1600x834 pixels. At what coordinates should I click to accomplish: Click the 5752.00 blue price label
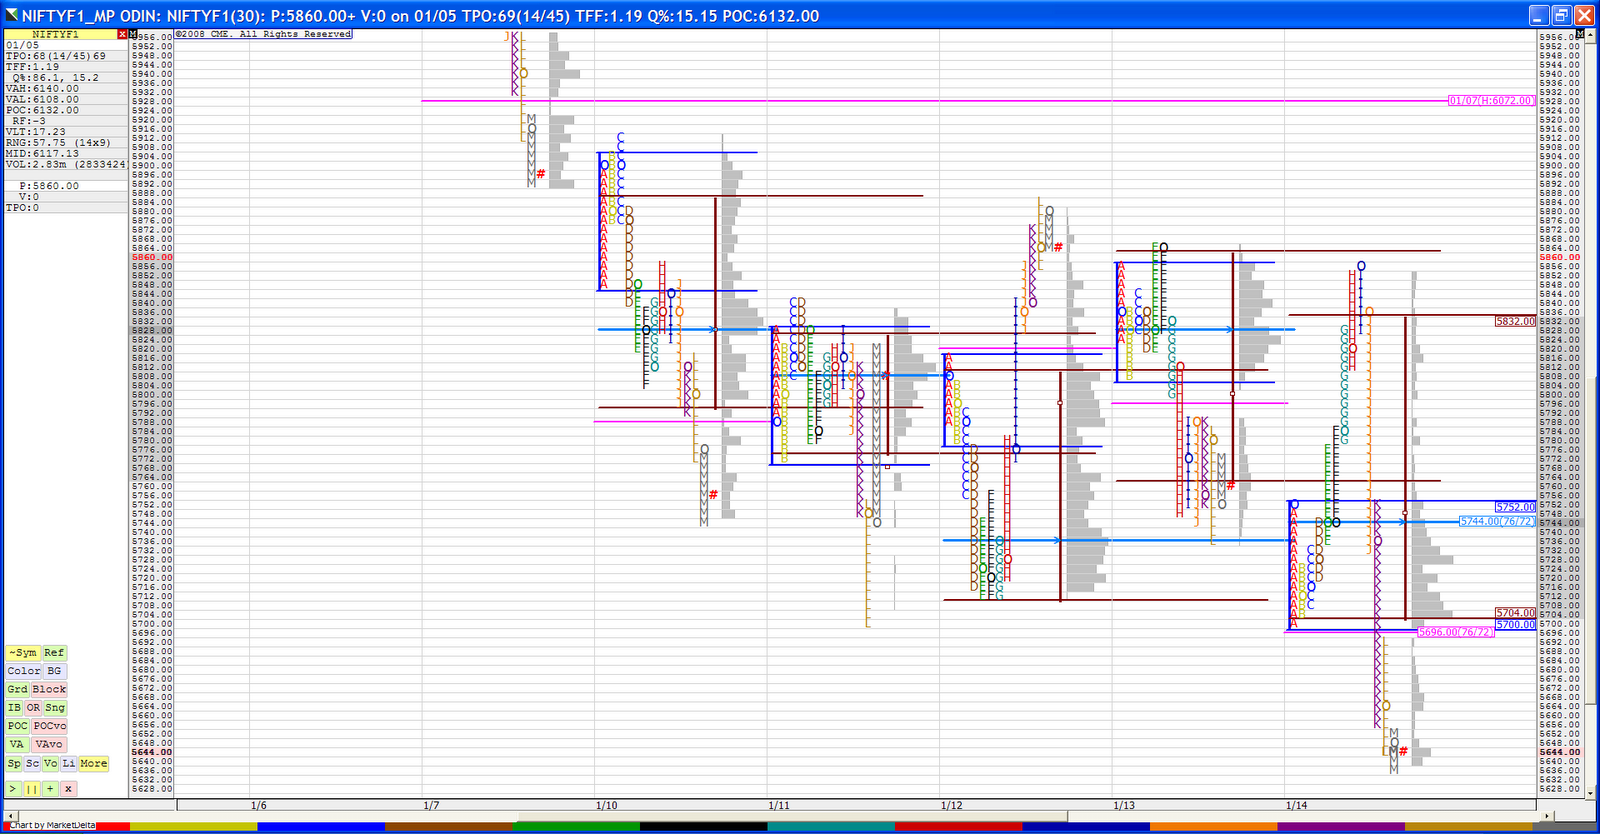[x=1515, y=507]
